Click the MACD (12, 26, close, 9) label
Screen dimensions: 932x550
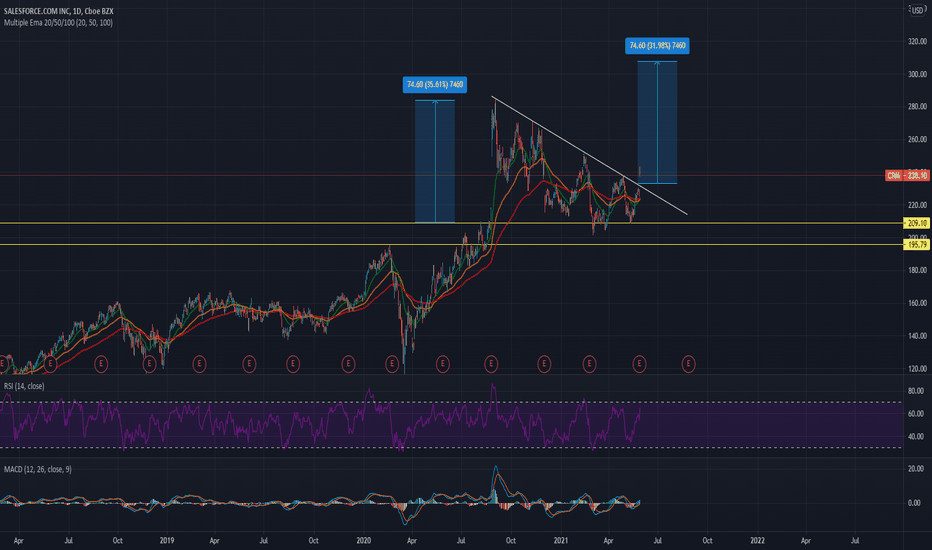tap(37, 469)
